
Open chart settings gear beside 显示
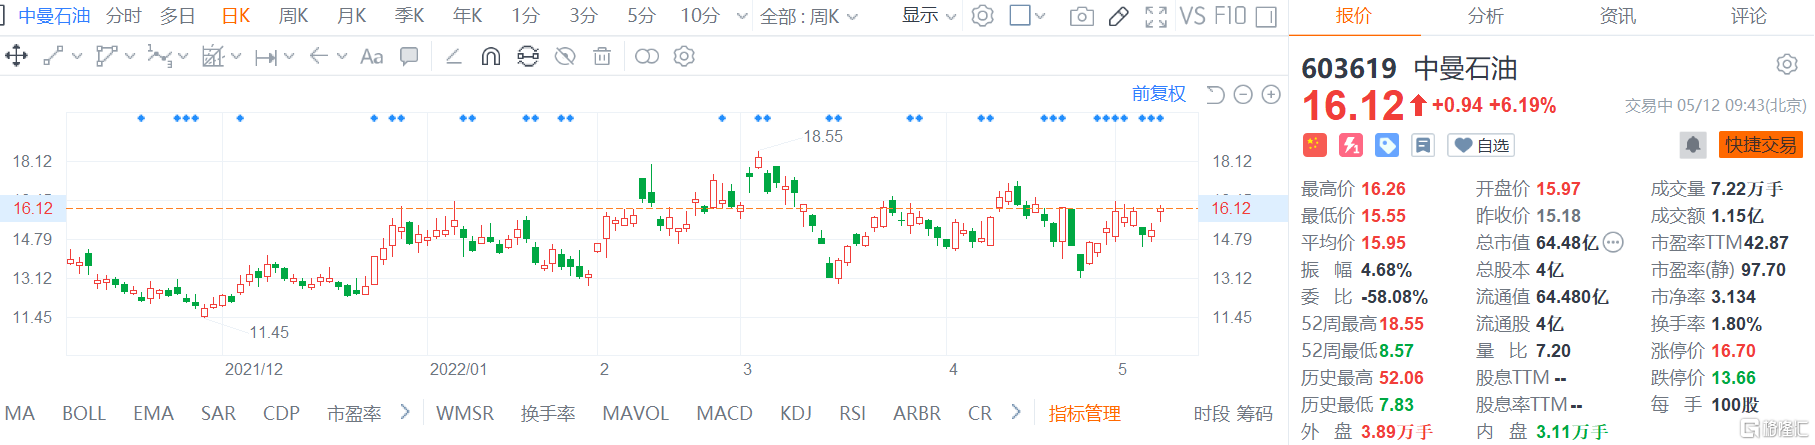click(x=983, y=16)
